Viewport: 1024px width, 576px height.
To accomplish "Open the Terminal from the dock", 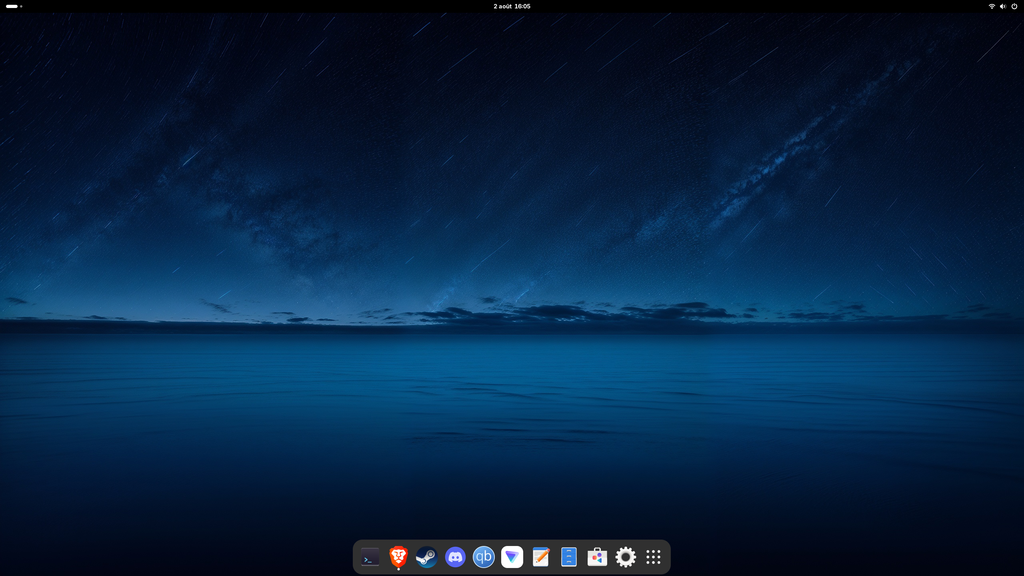I will 370,557.
